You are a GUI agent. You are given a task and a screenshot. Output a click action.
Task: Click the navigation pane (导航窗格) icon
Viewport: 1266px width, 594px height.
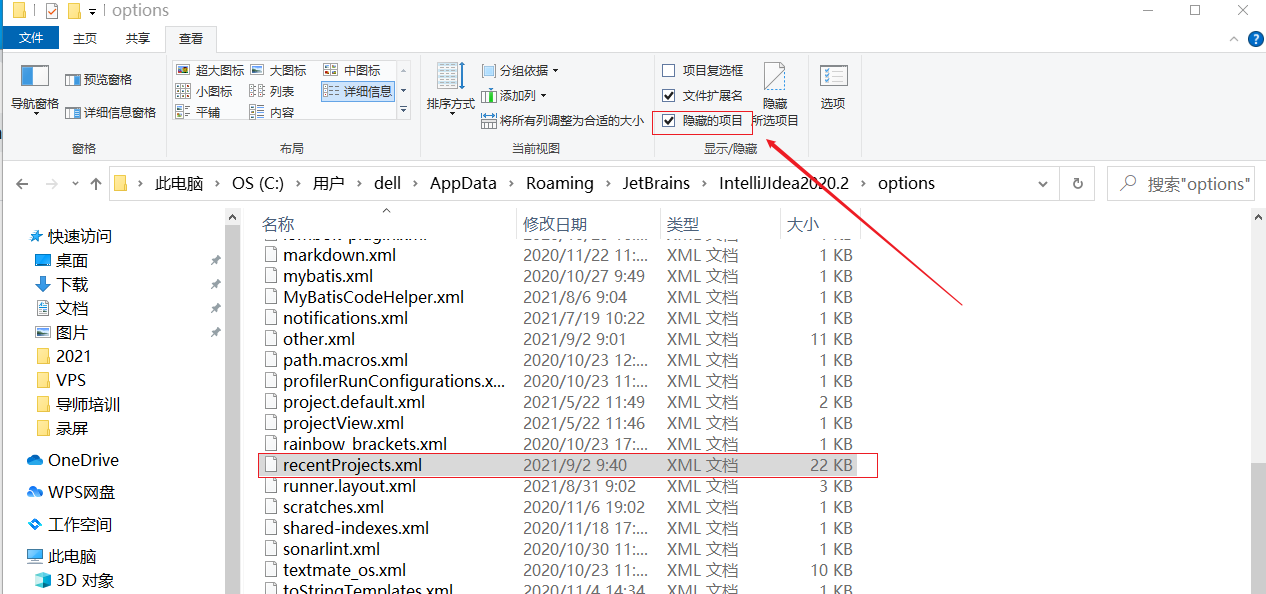[35, 78]
